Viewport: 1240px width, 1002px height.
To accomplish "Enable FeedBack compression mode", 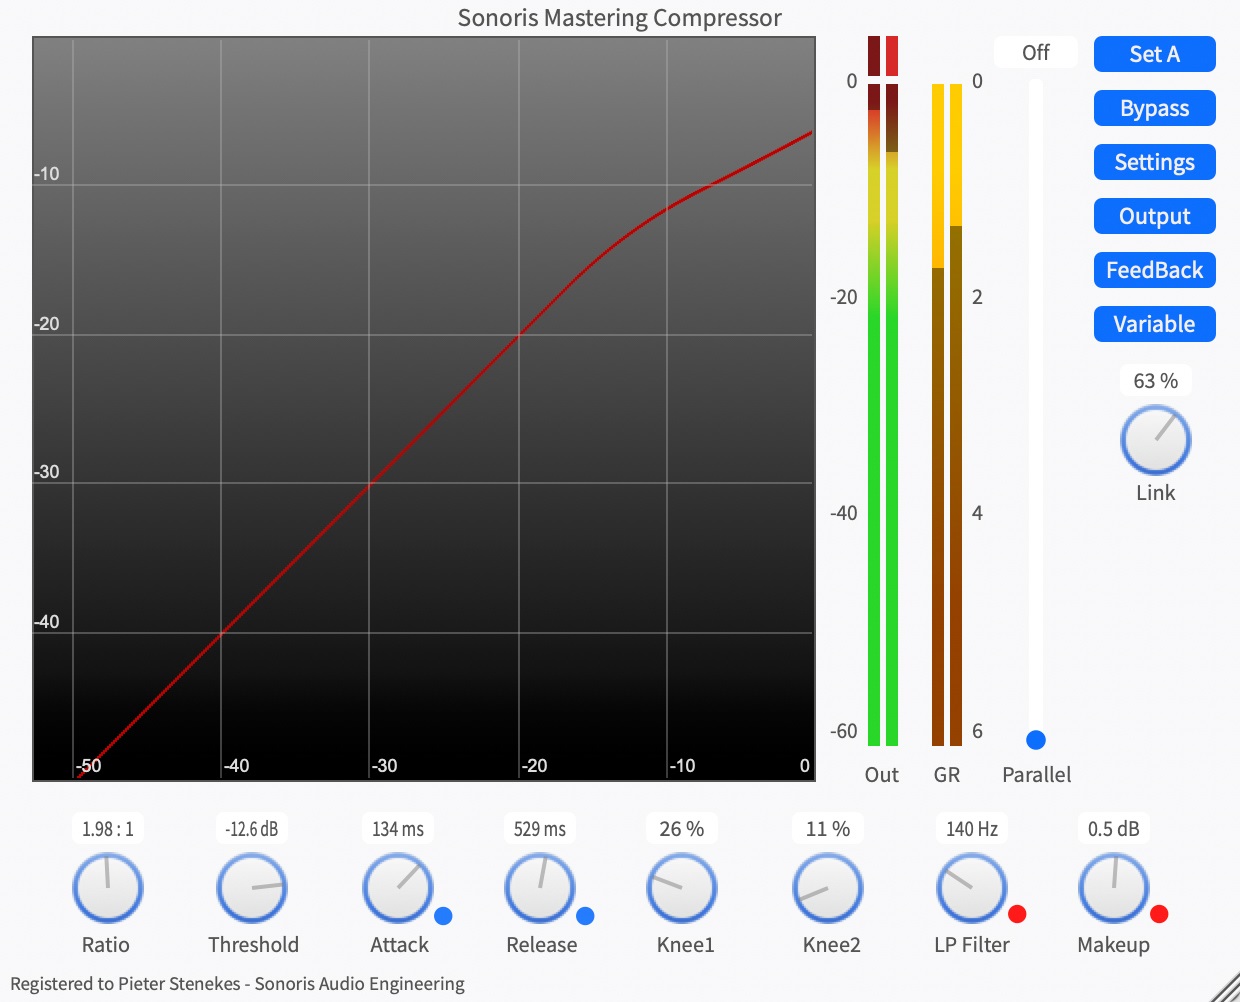I will (x=1154, y=270).
